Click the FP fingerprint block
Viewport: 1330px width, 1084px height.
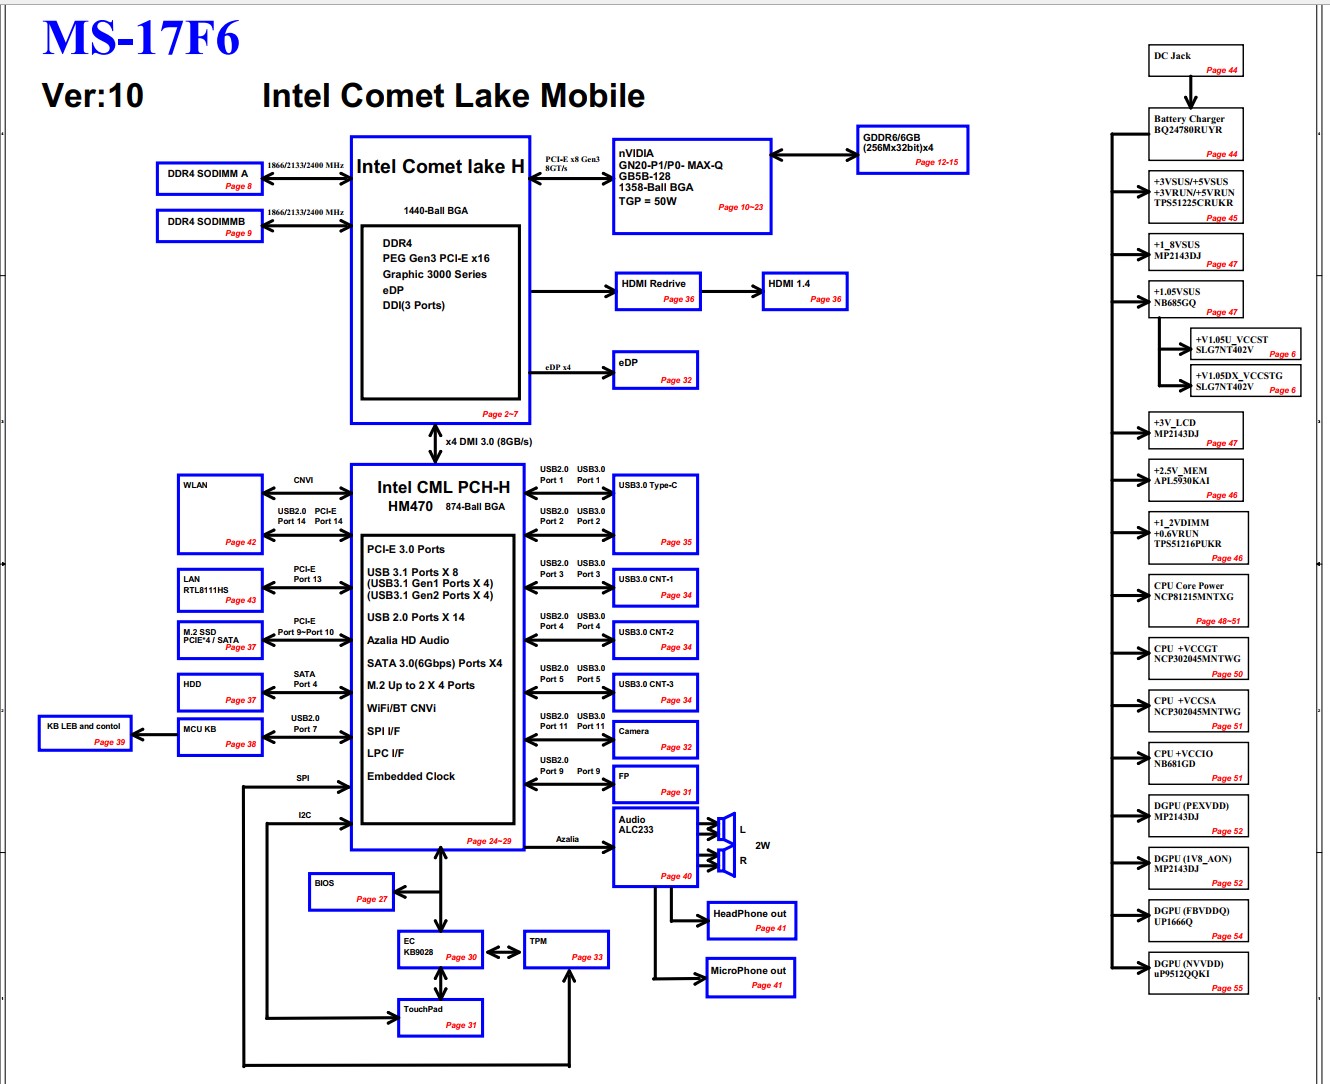(x=655, y=784)
